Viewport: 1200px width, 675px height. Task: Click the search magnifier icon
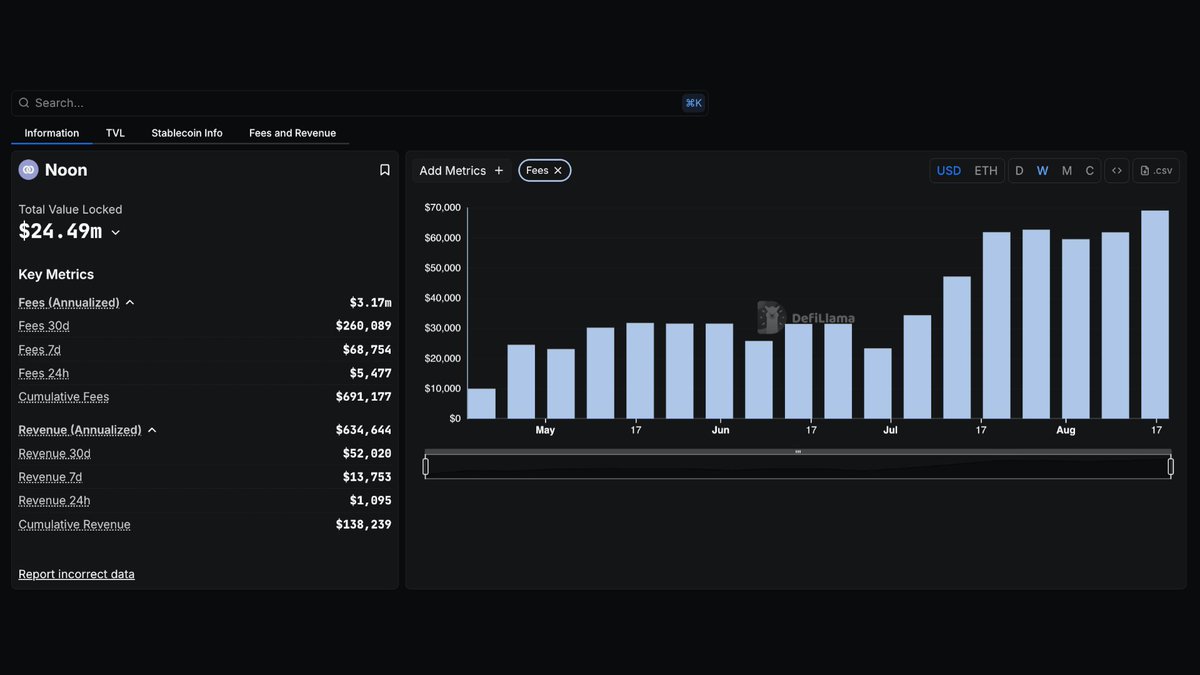point(24,103)
